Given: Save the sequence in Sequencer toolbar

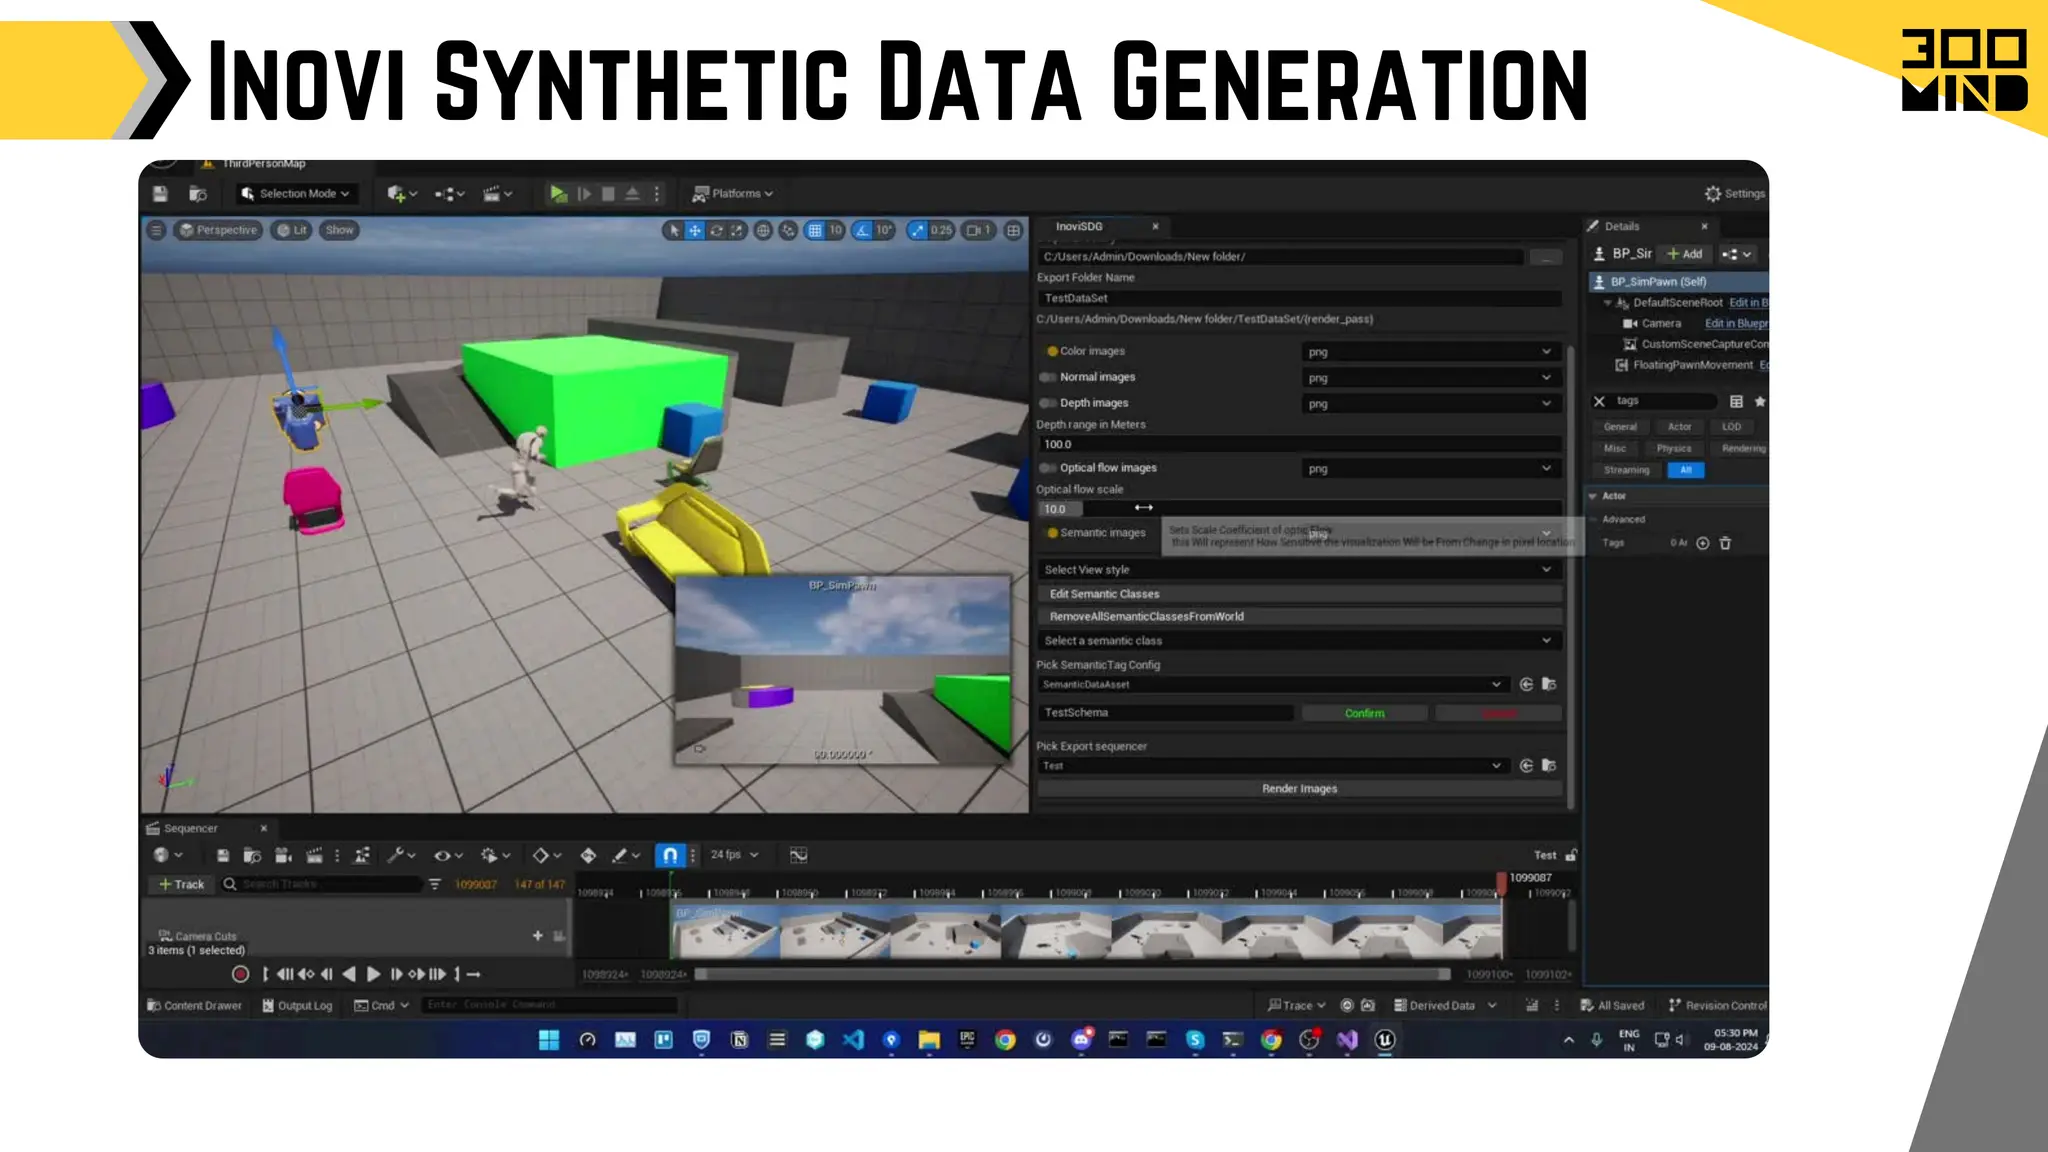Looking at the screenshot, I should (223, 855).
